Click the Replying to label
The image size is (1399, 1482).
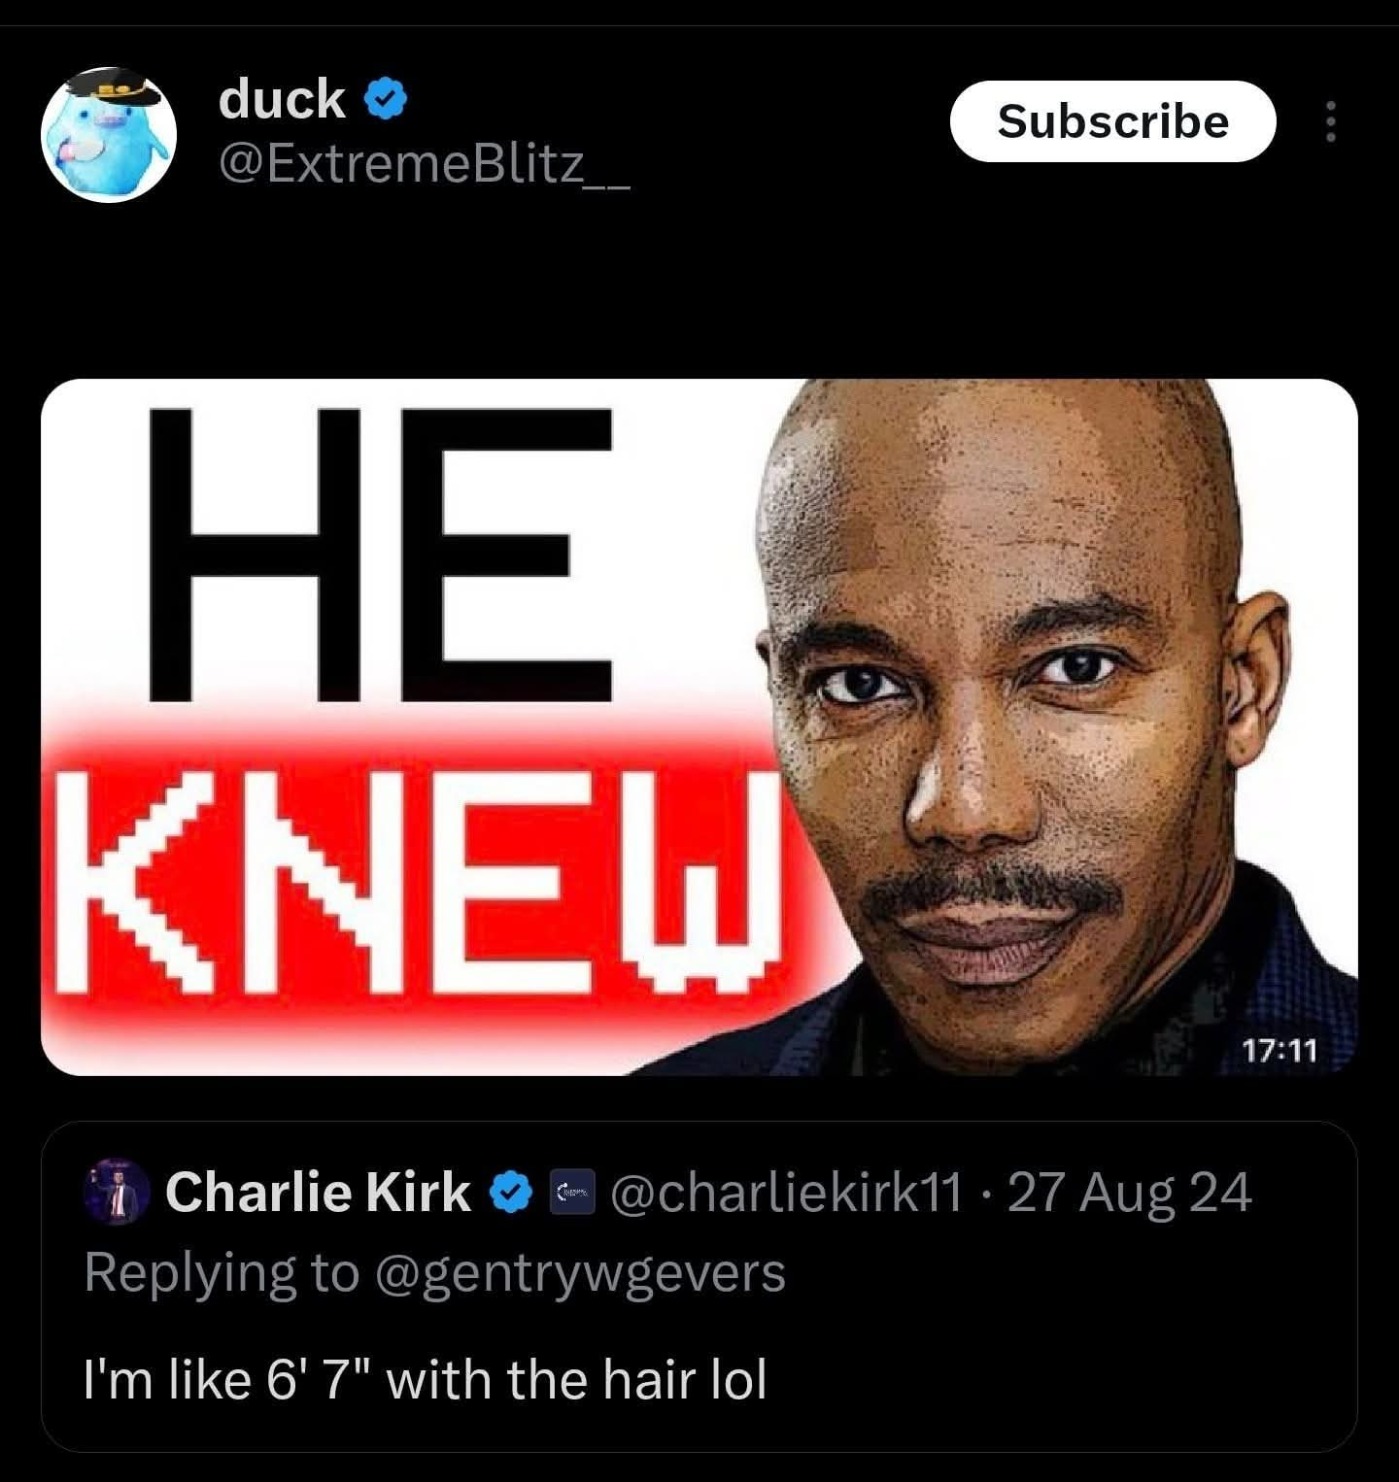221,1273
